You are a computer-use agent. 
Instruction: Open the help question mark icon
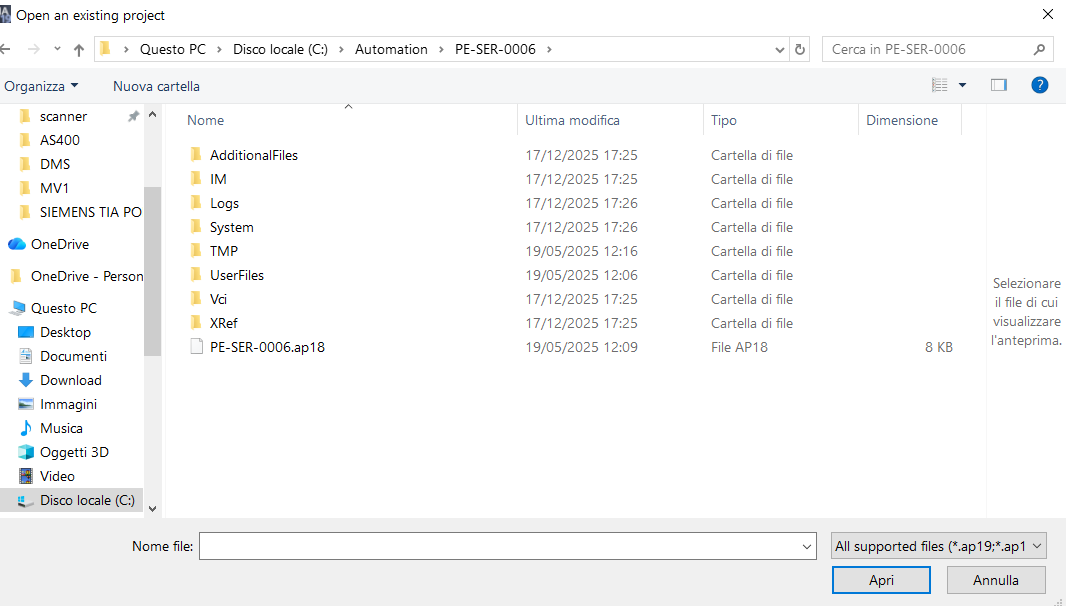tap(1039, 85)
